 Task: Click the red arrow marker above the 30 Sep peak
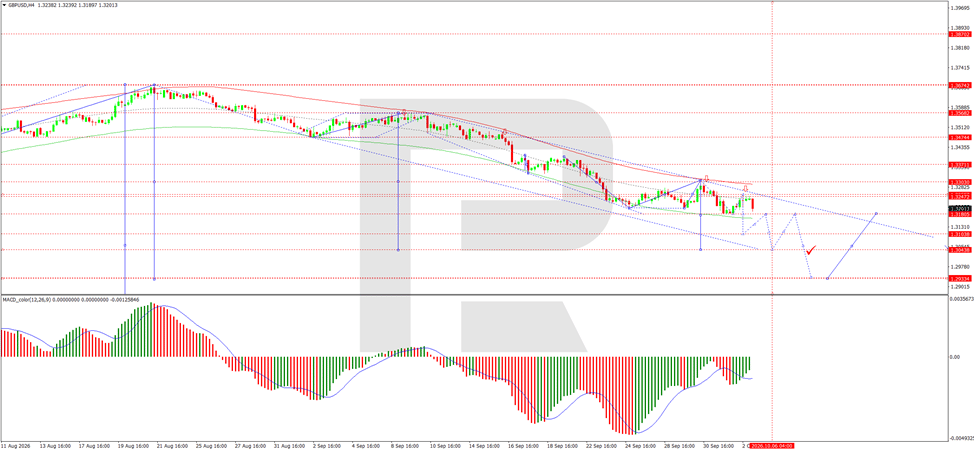pyautogui.click(x=706, y=178)
